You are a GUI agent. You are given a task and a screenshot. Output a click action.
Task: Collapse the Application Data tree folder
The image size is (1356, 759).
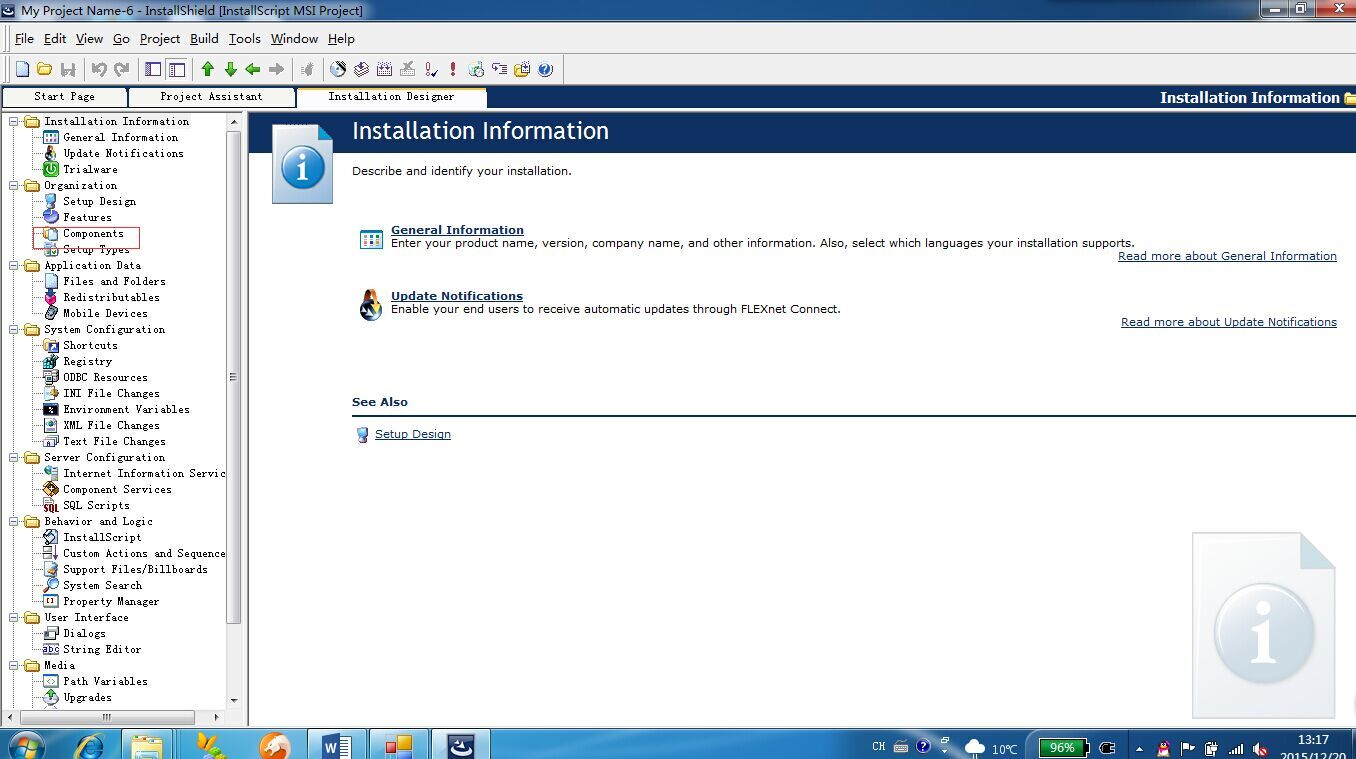[15, 266]
